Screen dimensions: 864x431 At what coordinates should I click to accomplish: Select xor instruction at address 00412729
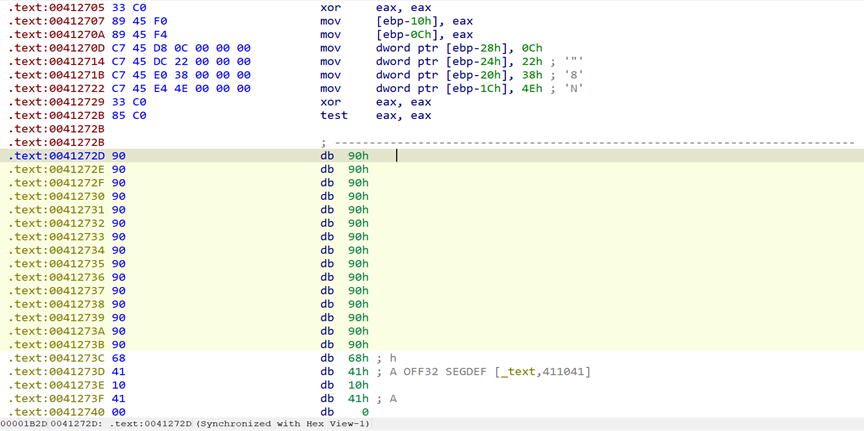432,102
